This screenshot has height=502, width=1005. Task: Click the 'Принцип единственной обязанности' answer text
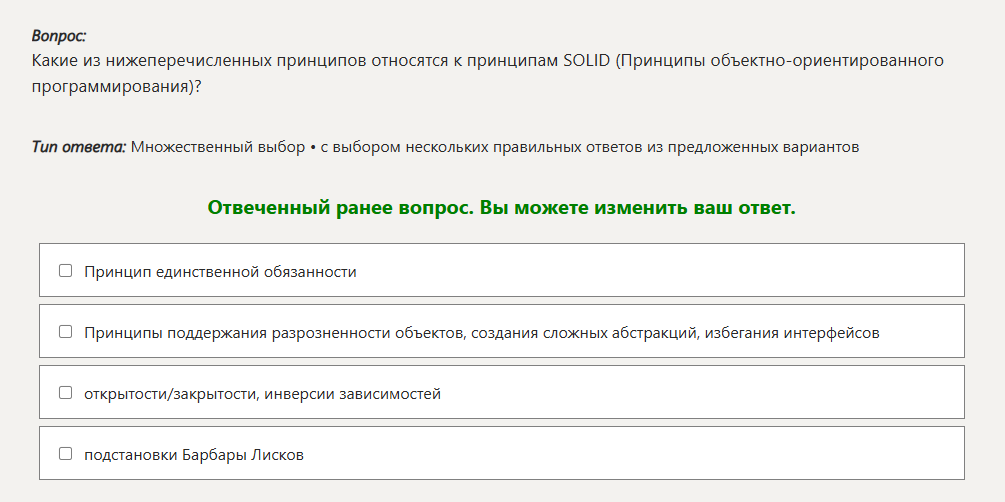click(220, 271)
